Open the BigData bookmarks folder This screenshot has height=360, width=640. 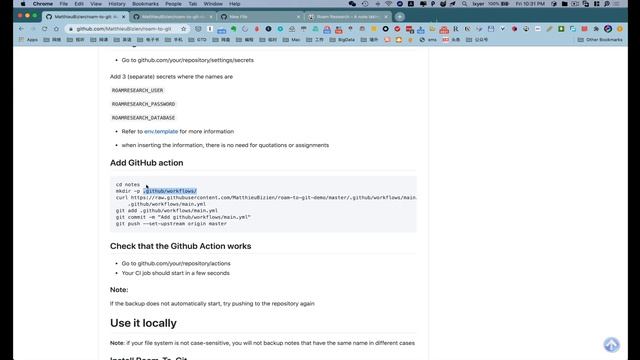(x=342, y=40)
